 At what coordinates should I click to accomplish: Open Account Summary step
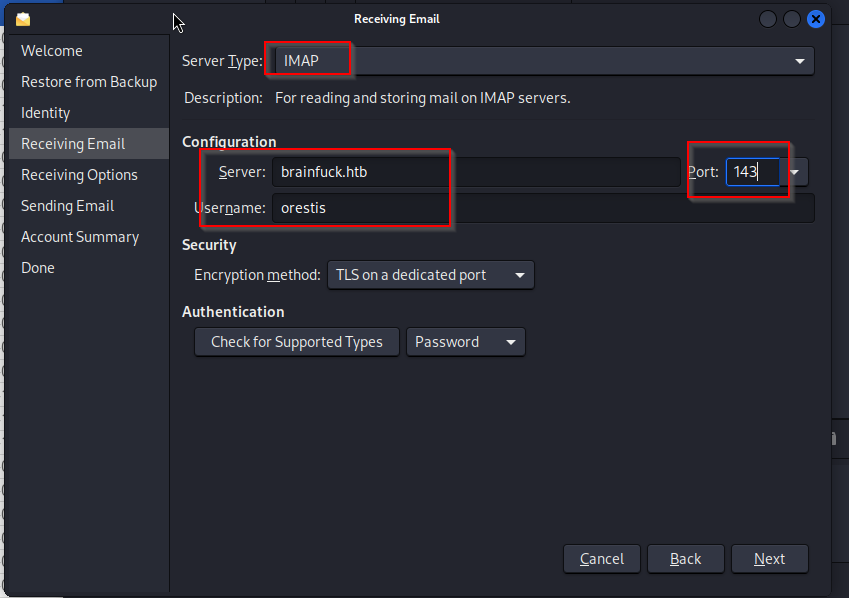80,237
